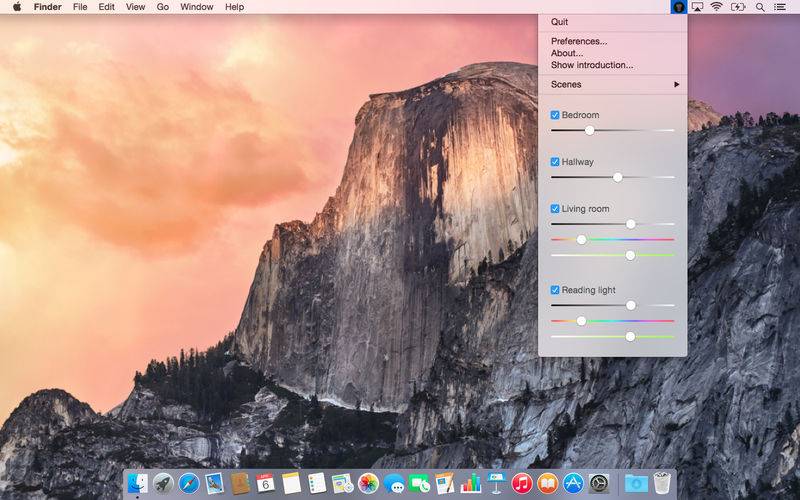This screenshot has width=800, height=500.
Task: Open Finder from the Dock
Action: click(x=137, y=483)
